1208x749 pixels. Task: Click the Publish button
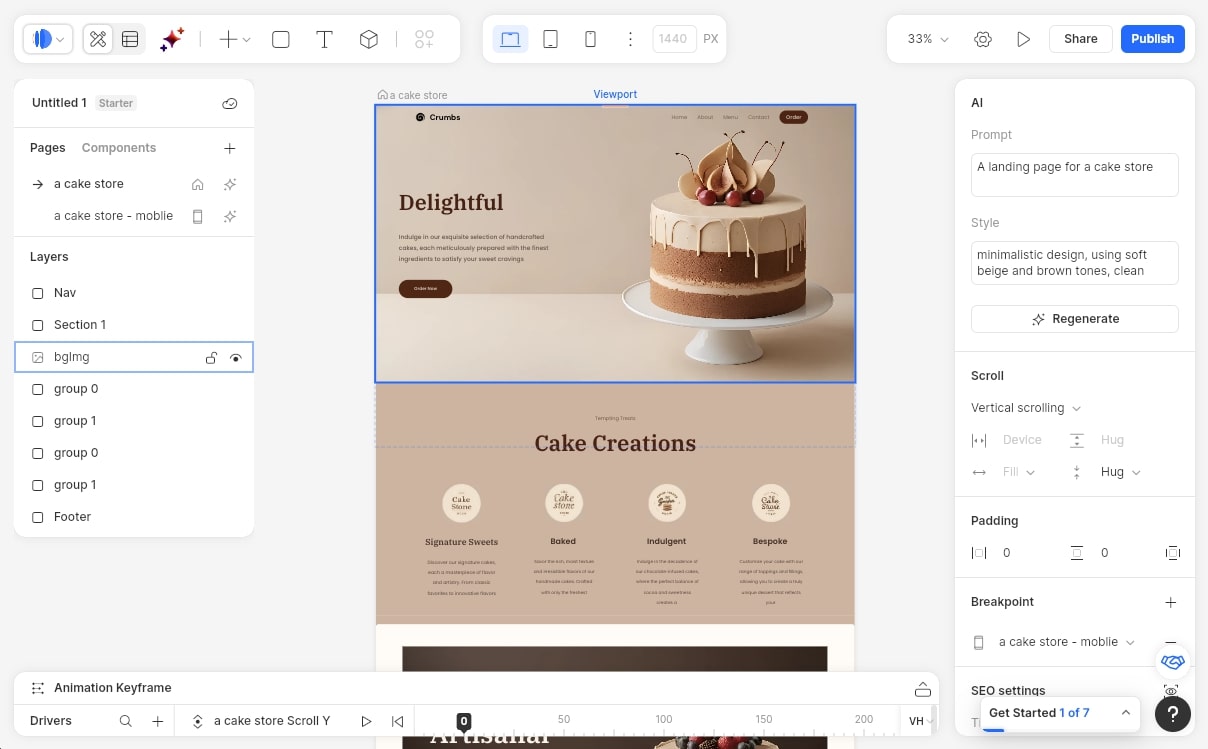[1152, 38]
